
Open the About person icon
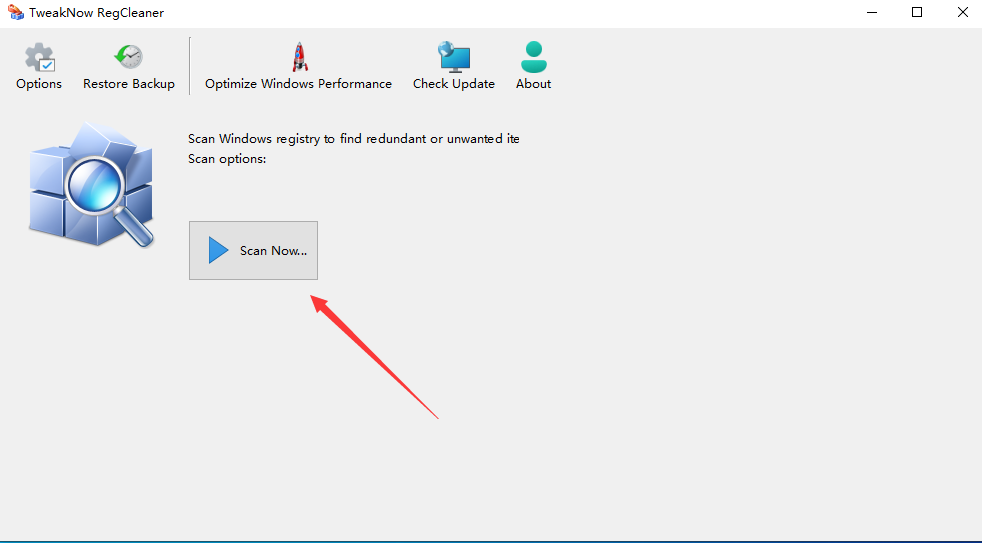coord(534,57)
